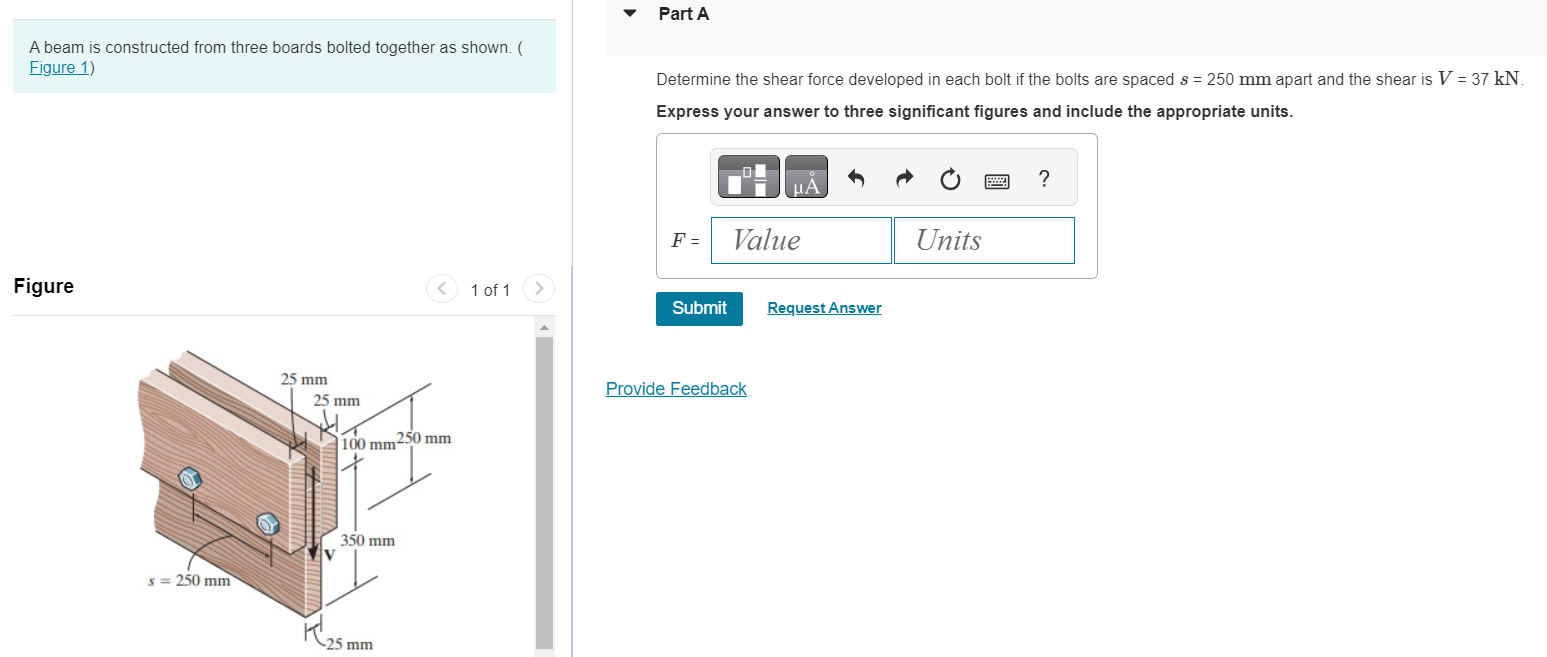Click the figure panel scrollbar

click(544, 493)
